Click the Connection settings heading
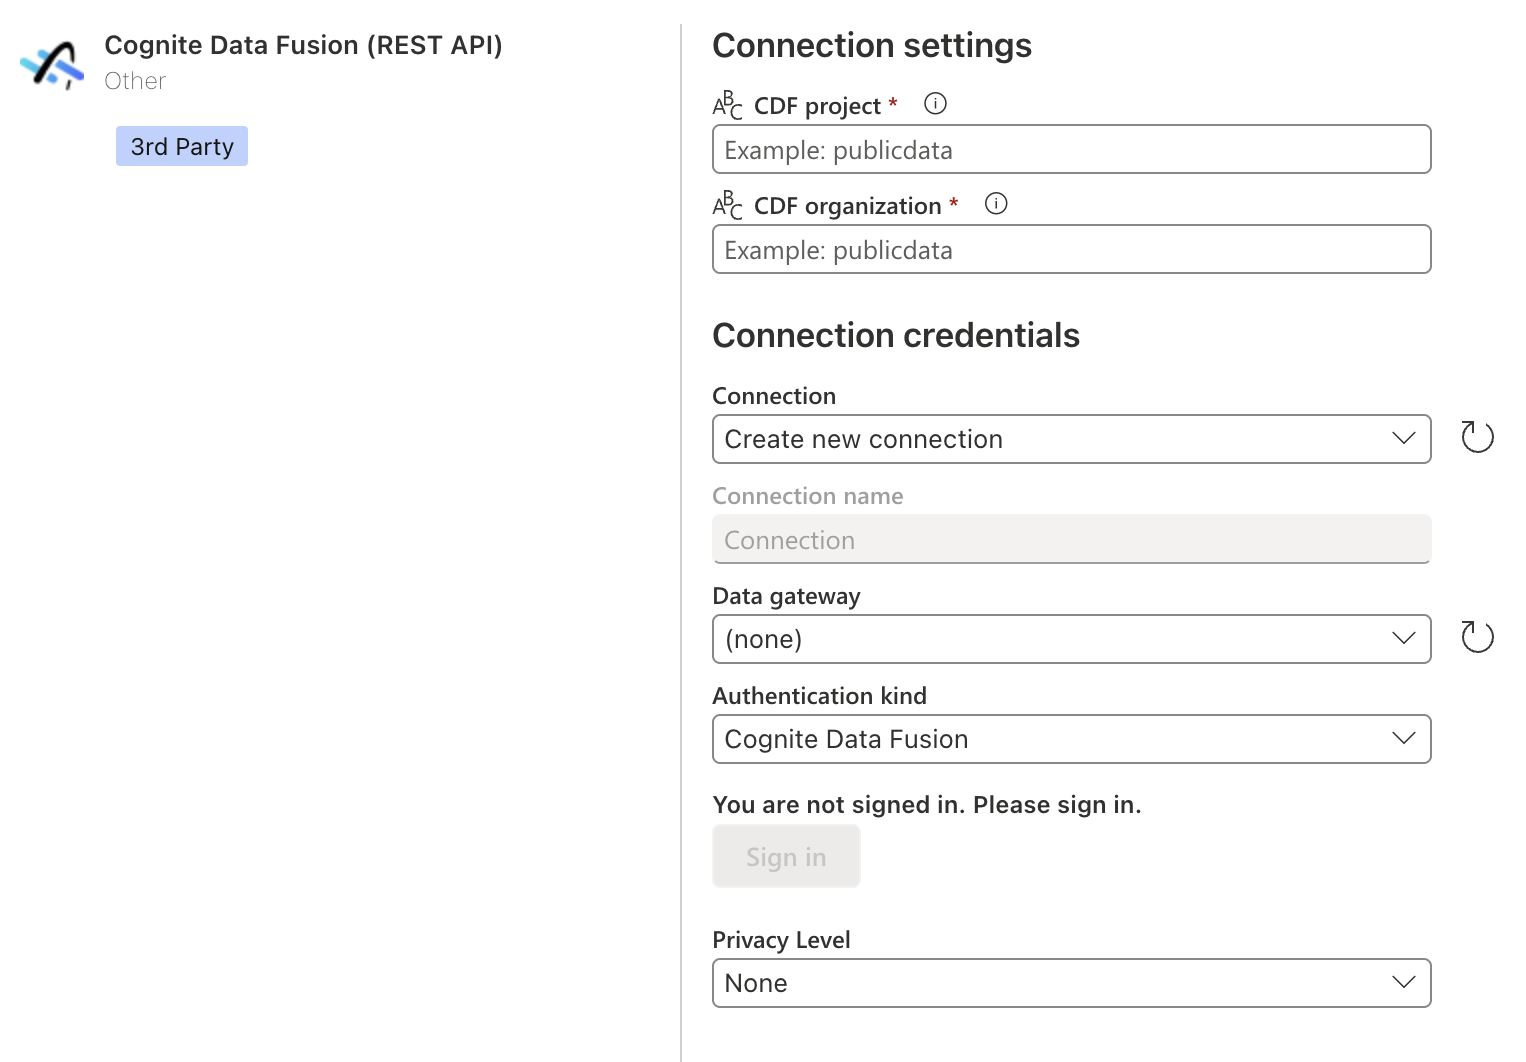 871,45
